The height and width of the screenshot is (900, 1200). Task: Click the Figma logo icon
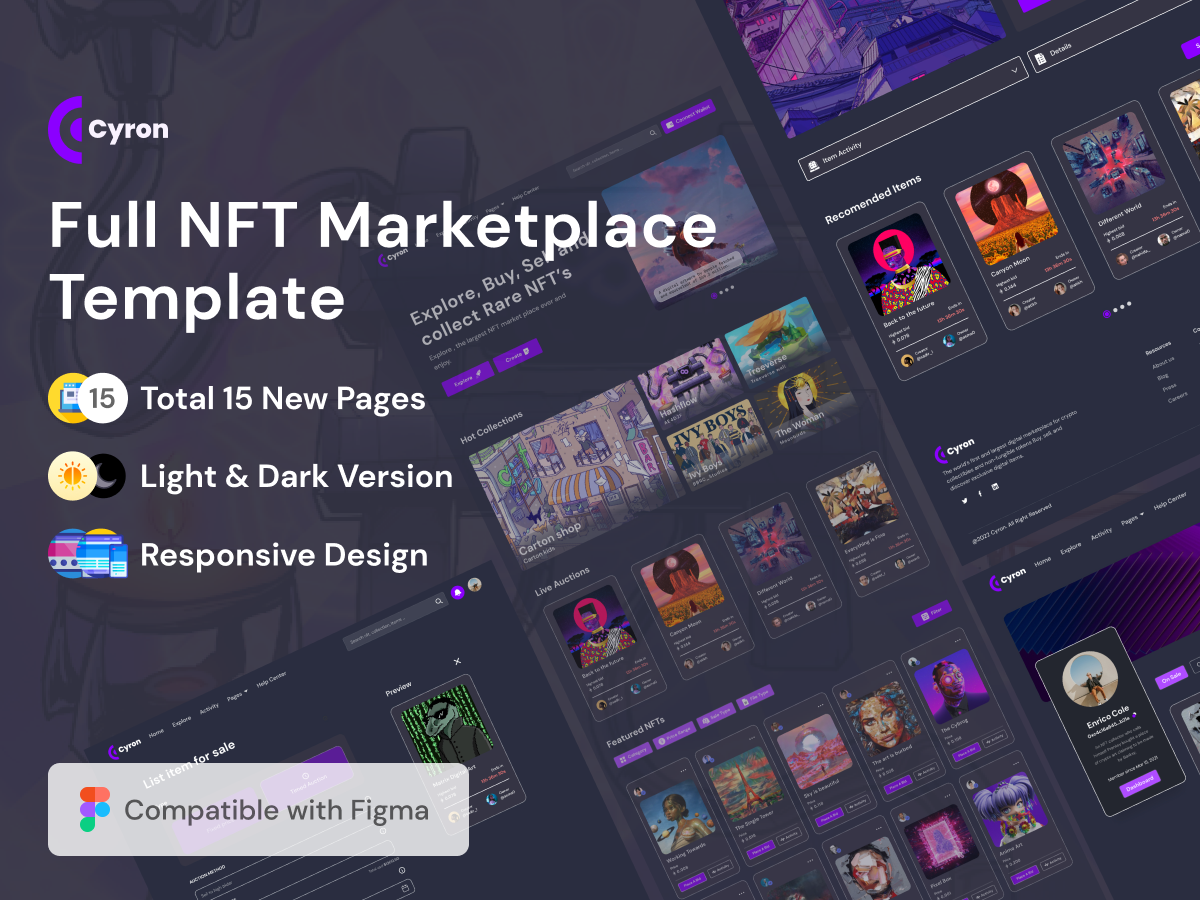(95, 809)
